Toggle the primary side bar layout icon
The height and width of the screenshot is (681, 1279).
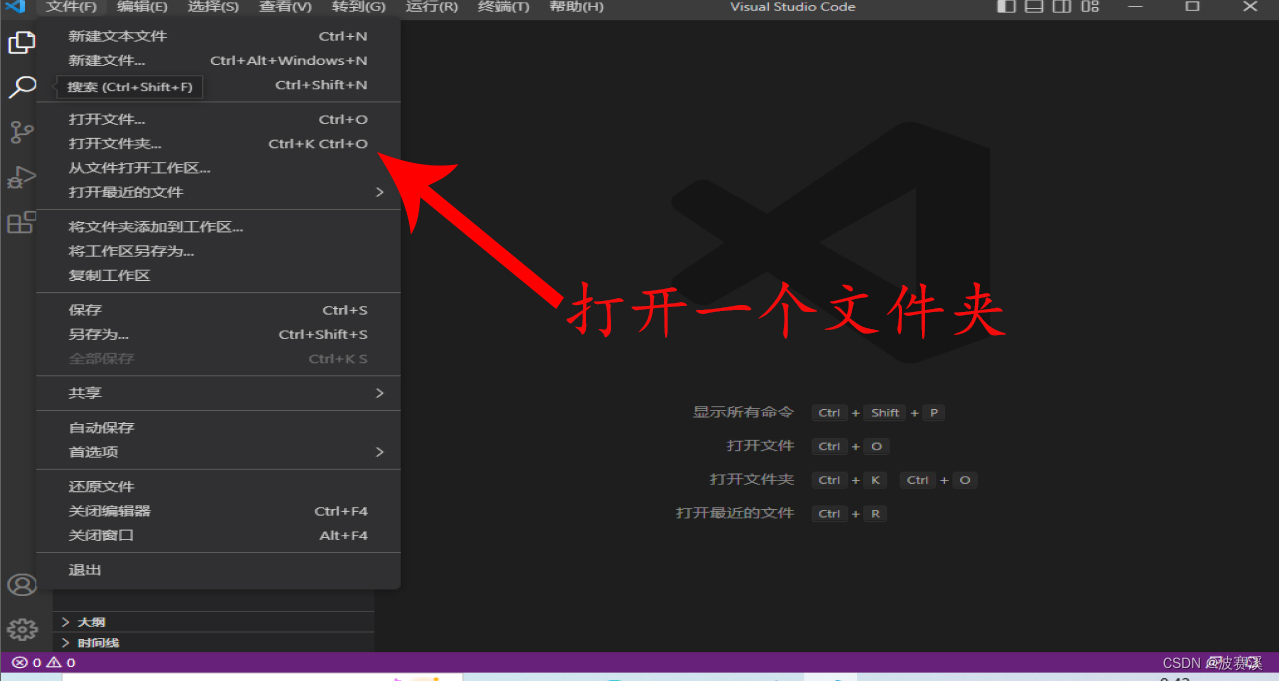1006,7
